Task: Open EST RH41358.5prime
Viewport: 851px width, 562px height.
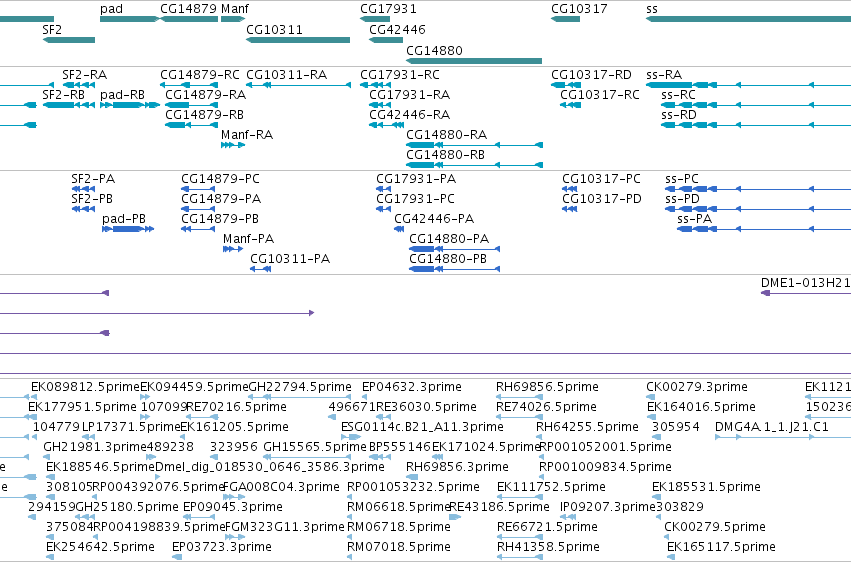Action: [548, 547]
